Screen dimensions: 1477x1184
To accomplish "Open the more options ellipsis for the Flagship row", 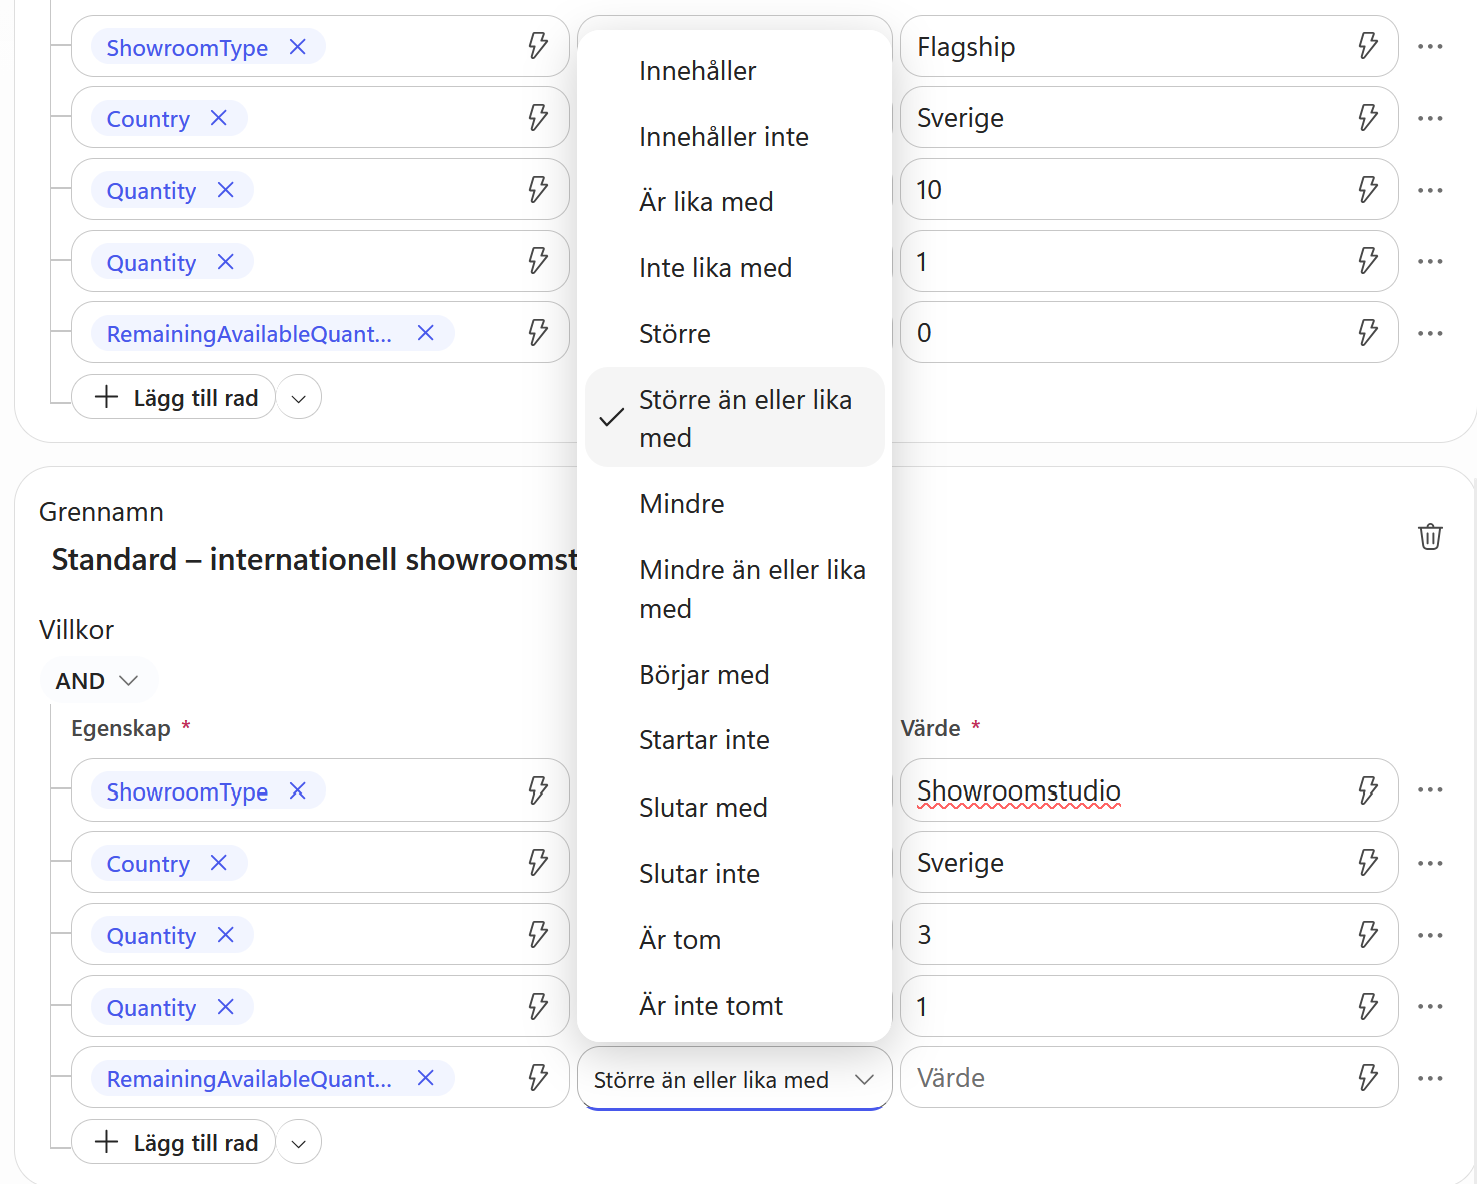I will 1430,47.
